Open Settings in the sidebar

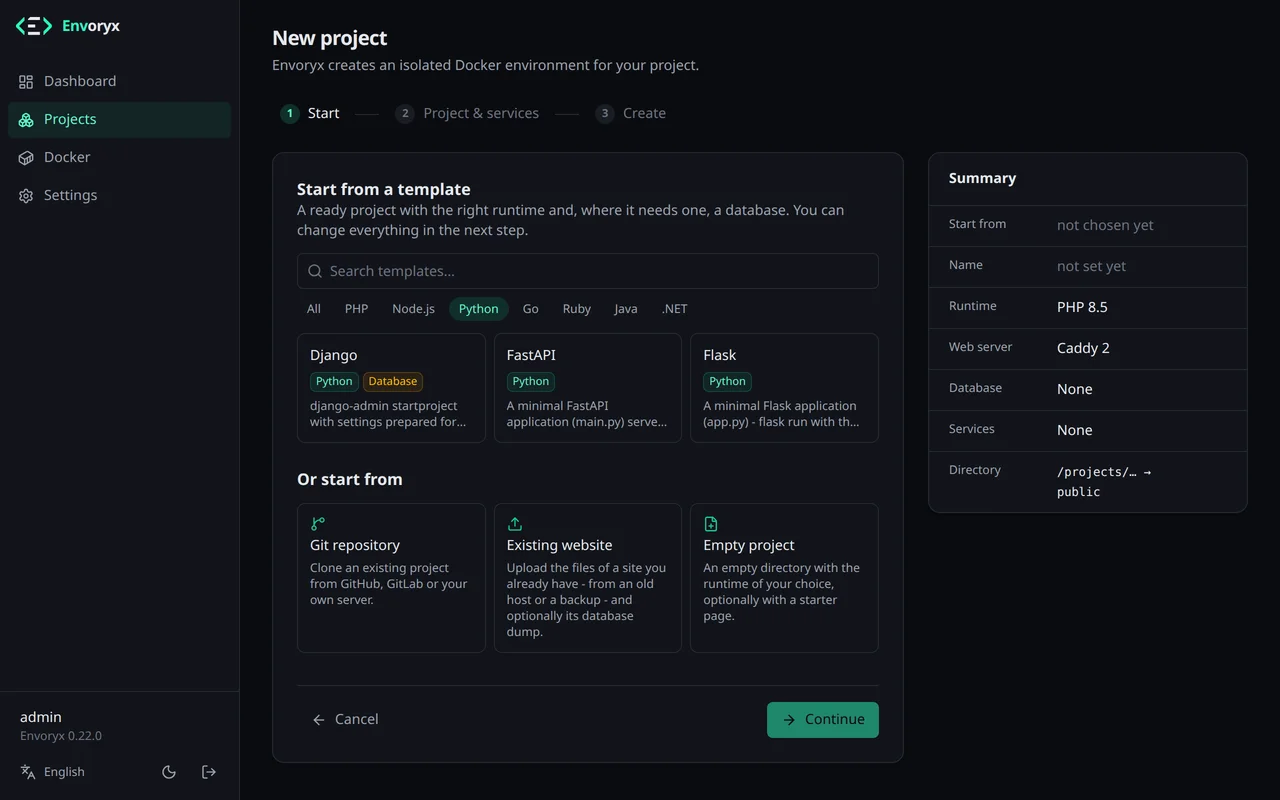click(x=119, y=195)
